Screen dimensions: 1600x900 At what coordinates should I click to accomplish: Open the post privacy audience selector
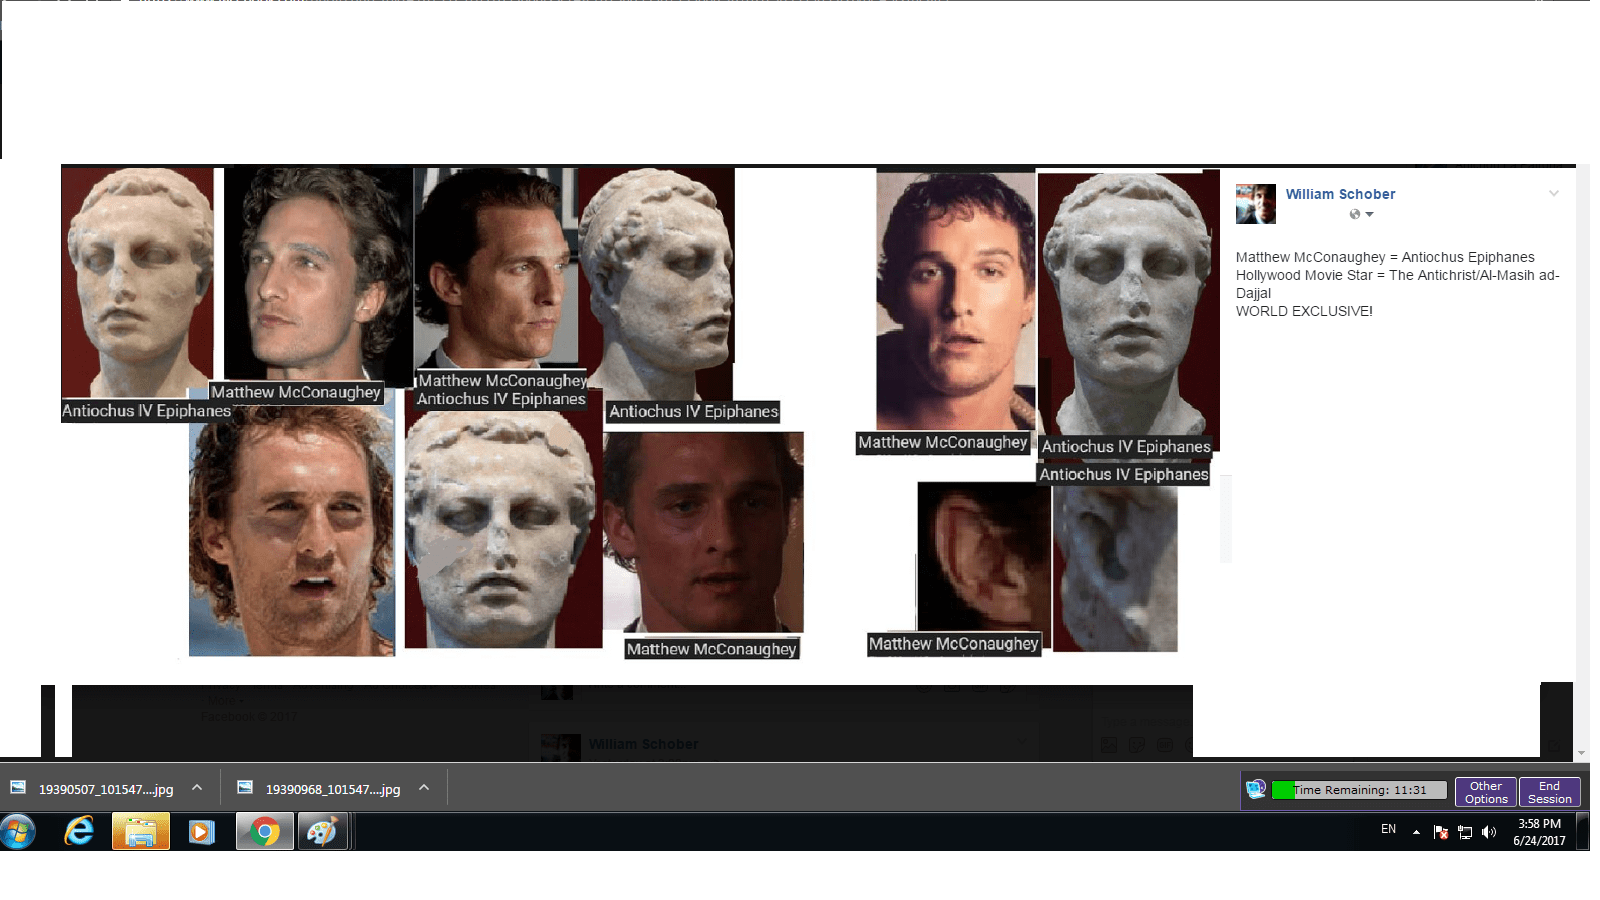click(1362, 214)
